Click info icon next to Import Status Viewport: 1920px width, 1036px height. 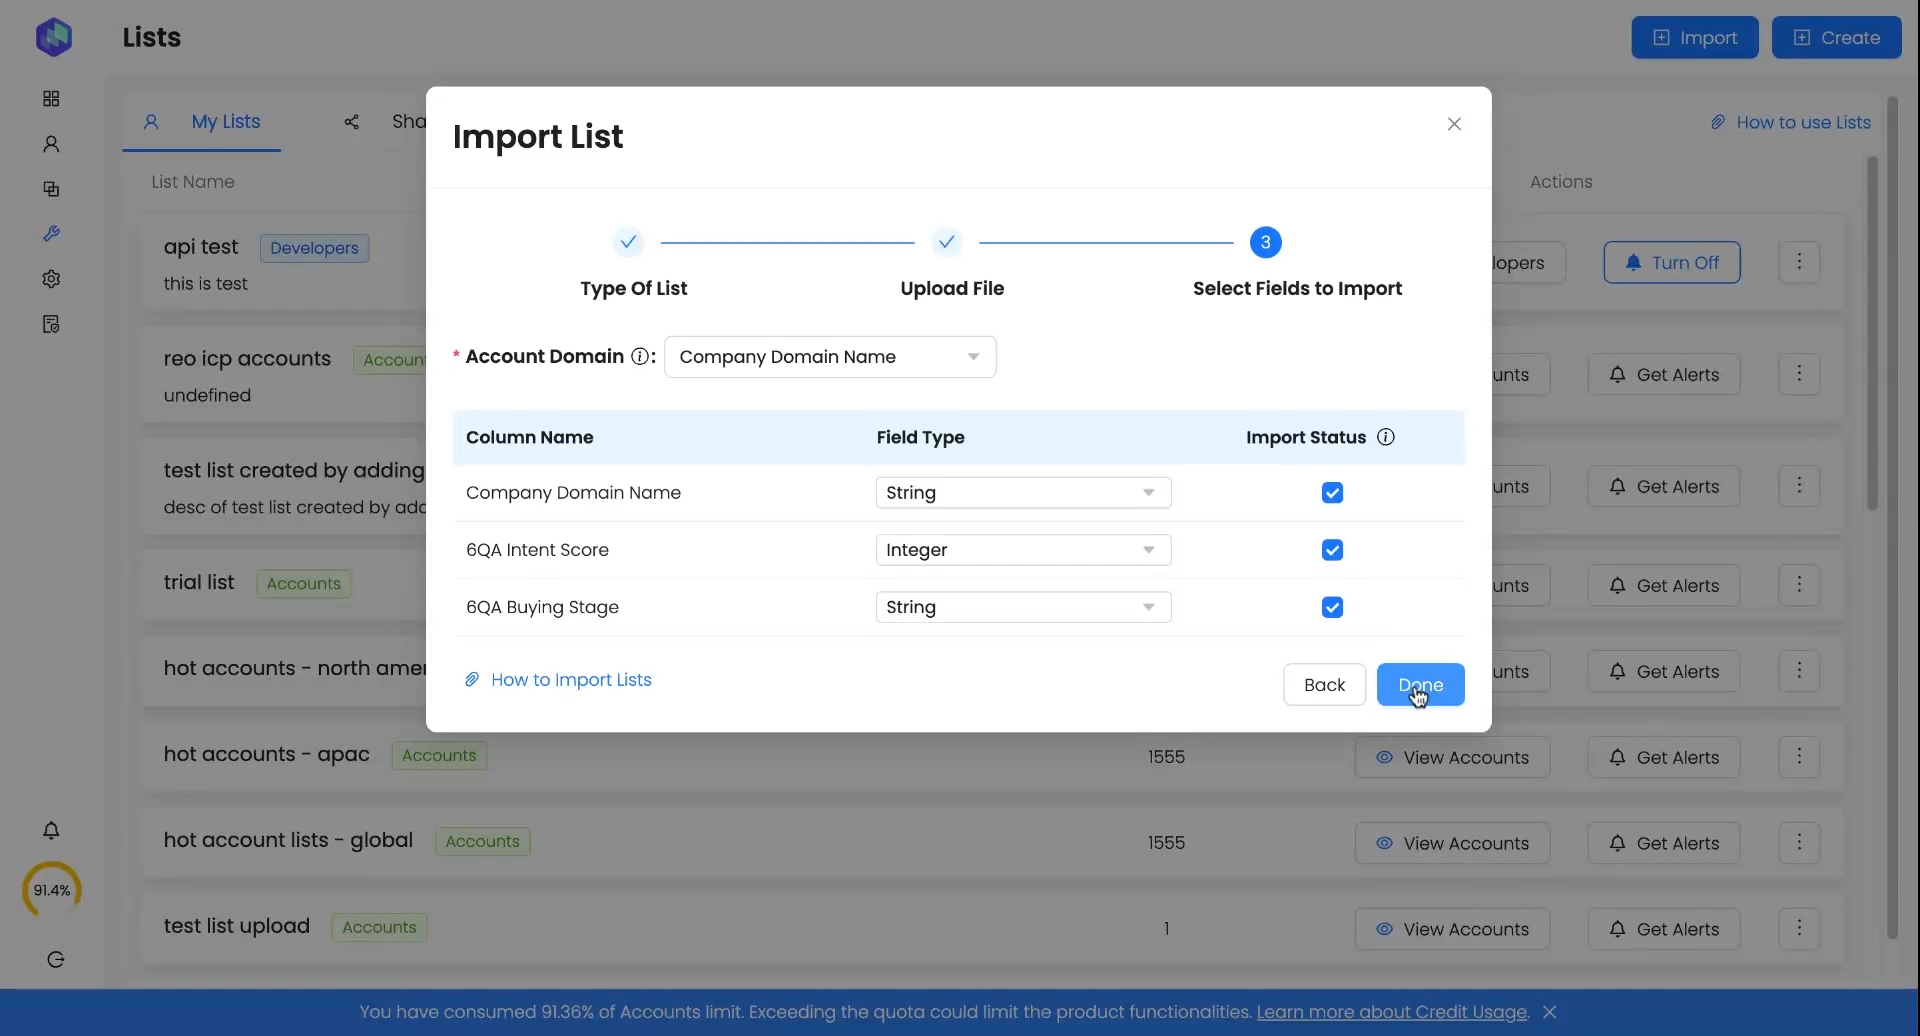(x=1386, y=437)
